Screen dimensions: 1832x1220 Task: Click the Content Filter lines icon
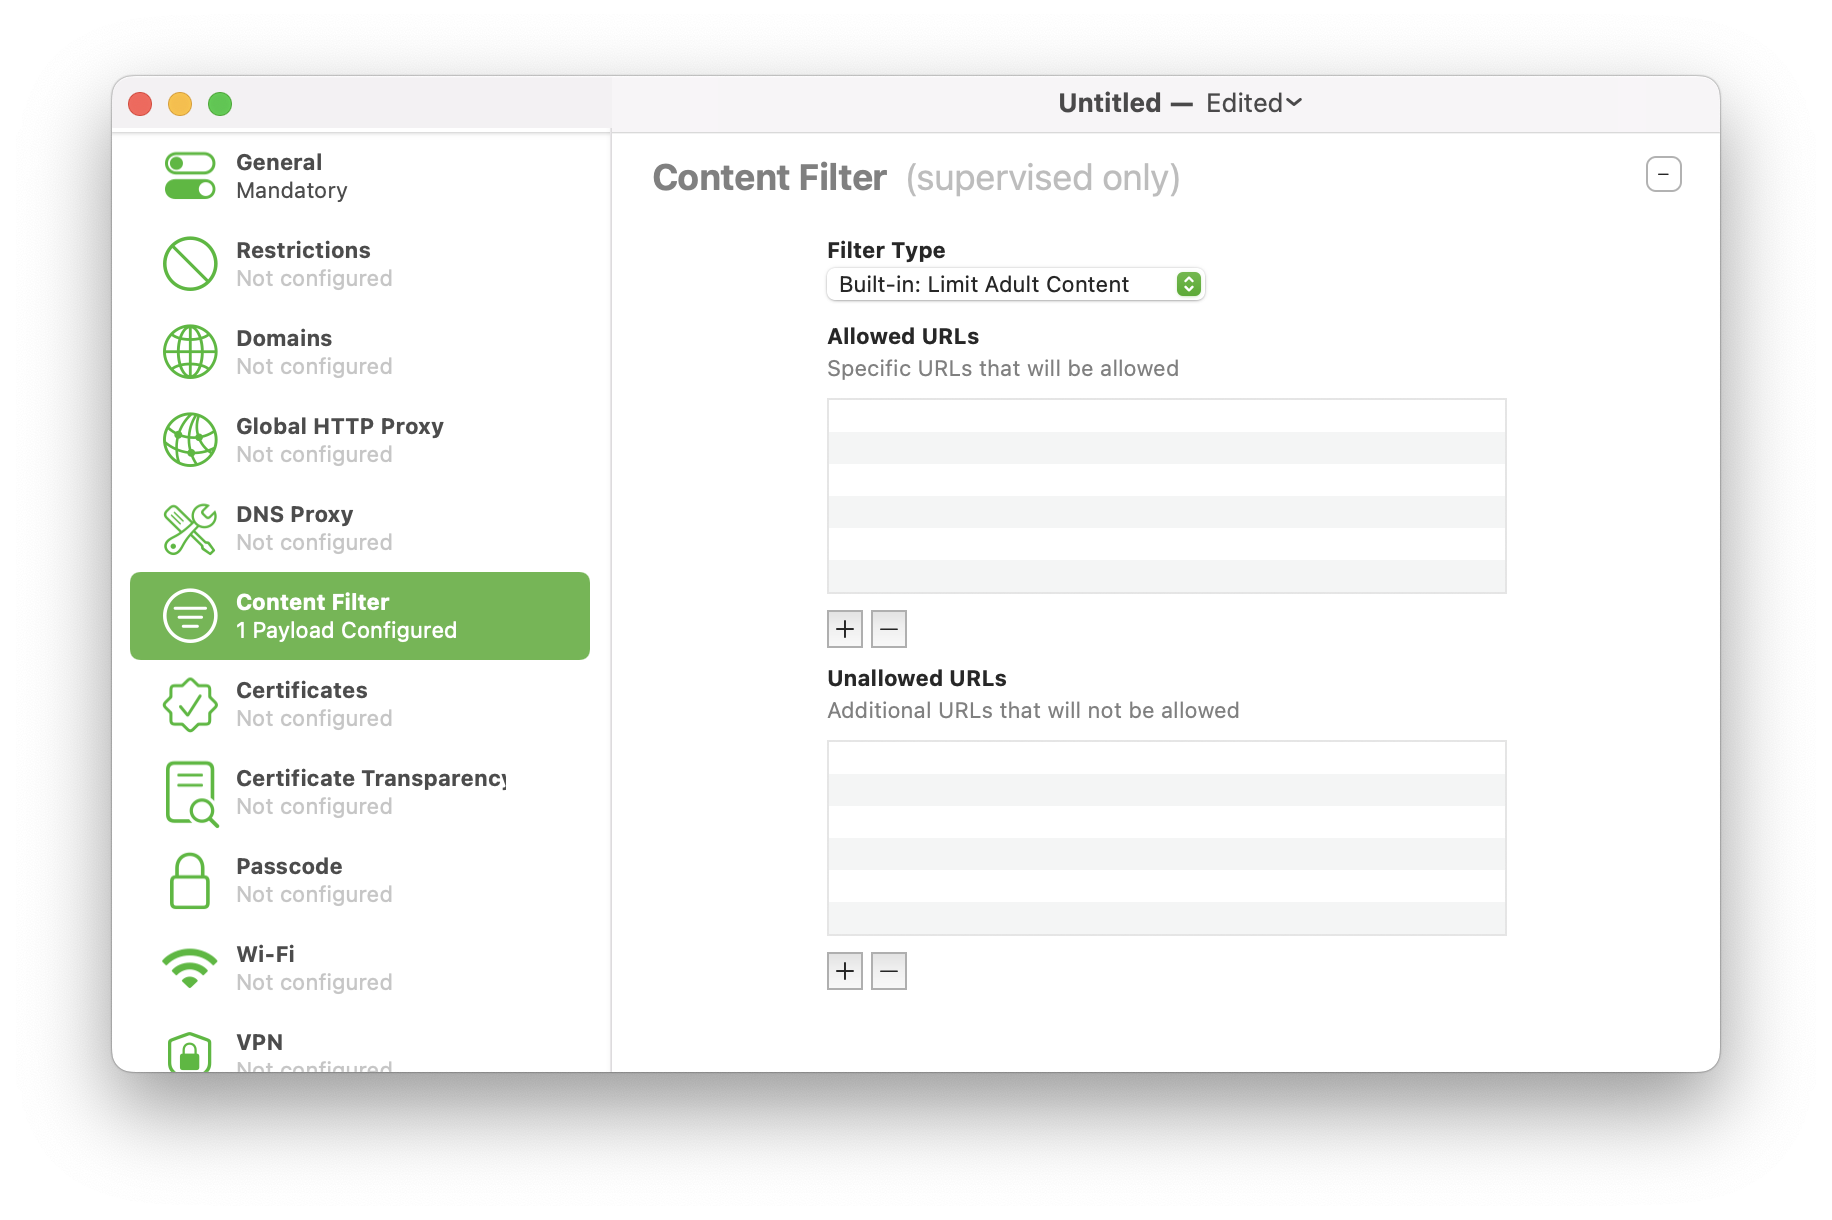pyautogui.click(x=190, y=616)
